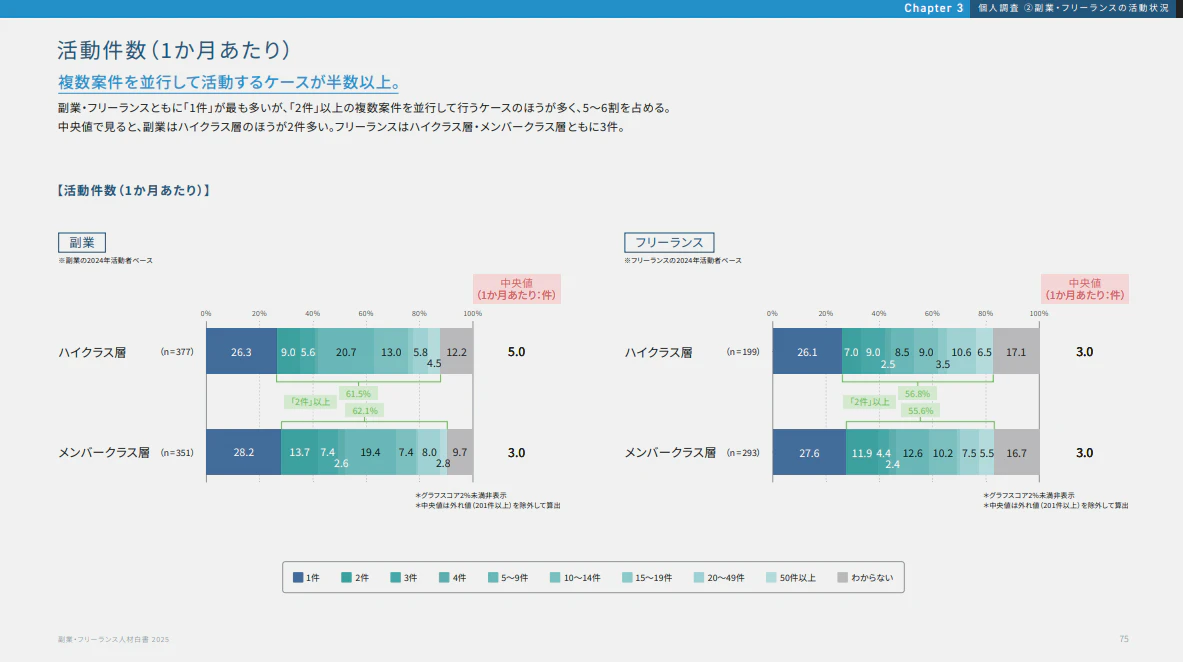The image size is (1183, 662).
Task: Select the 26.1 bar segment
Action: coord(807,351)
